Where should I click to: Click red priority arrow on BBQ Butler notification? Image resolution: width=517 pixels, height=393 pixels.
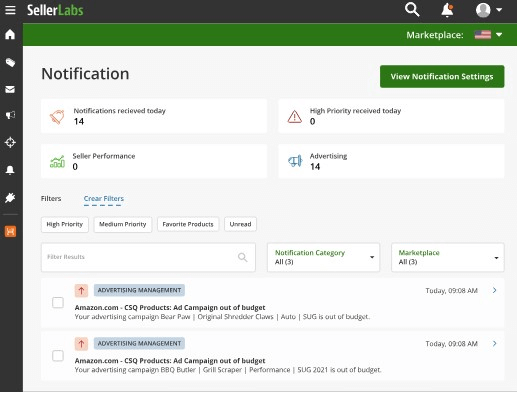coord(81,344)
